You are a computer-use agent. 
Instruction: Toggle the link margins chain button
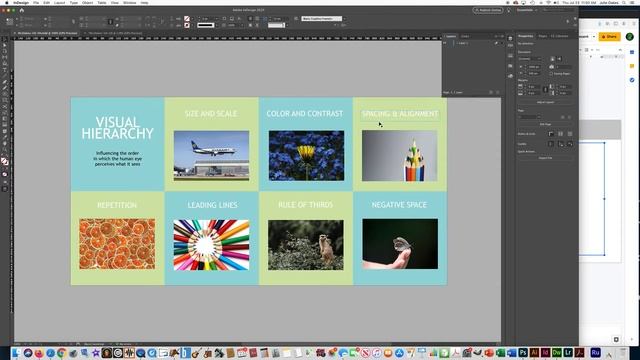tap(546, 89)
